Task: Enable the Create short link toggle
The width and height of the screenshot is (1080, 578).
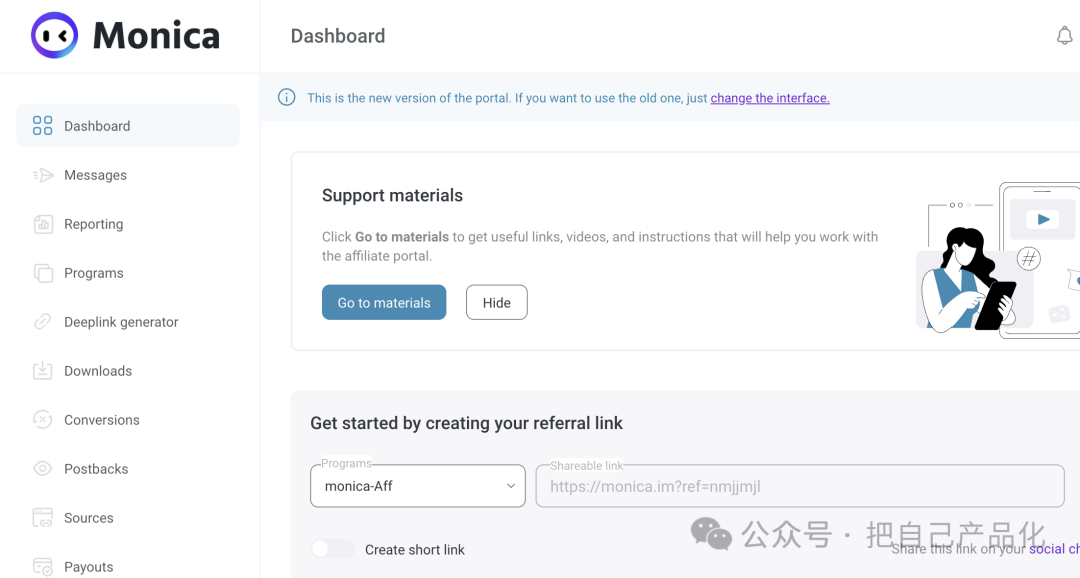Action: tap(332, 549)
